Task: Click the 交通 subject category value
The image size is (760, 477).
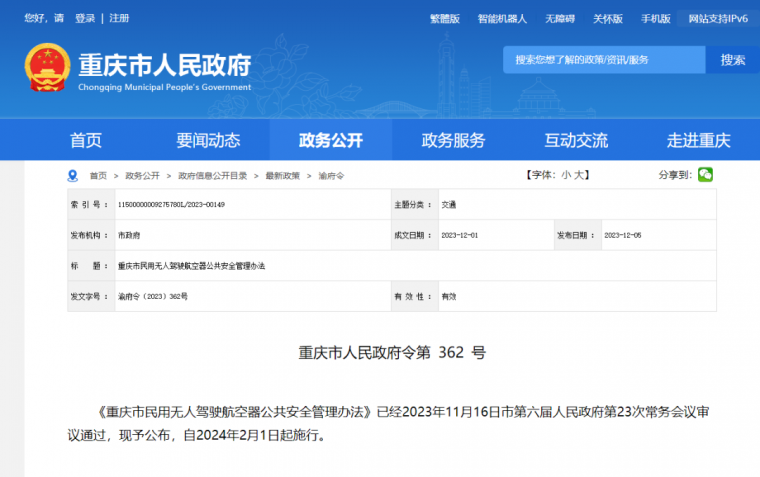Action: tap(449, 205)
